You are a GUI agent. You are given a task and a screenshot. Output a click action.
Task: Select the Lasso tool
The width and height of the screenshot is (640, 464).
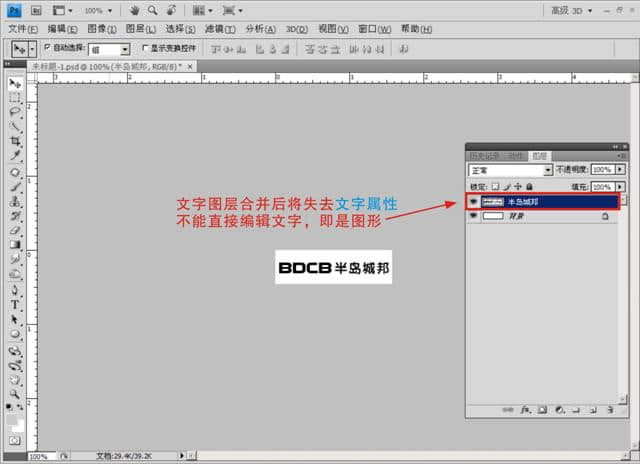tap(15, 113)
